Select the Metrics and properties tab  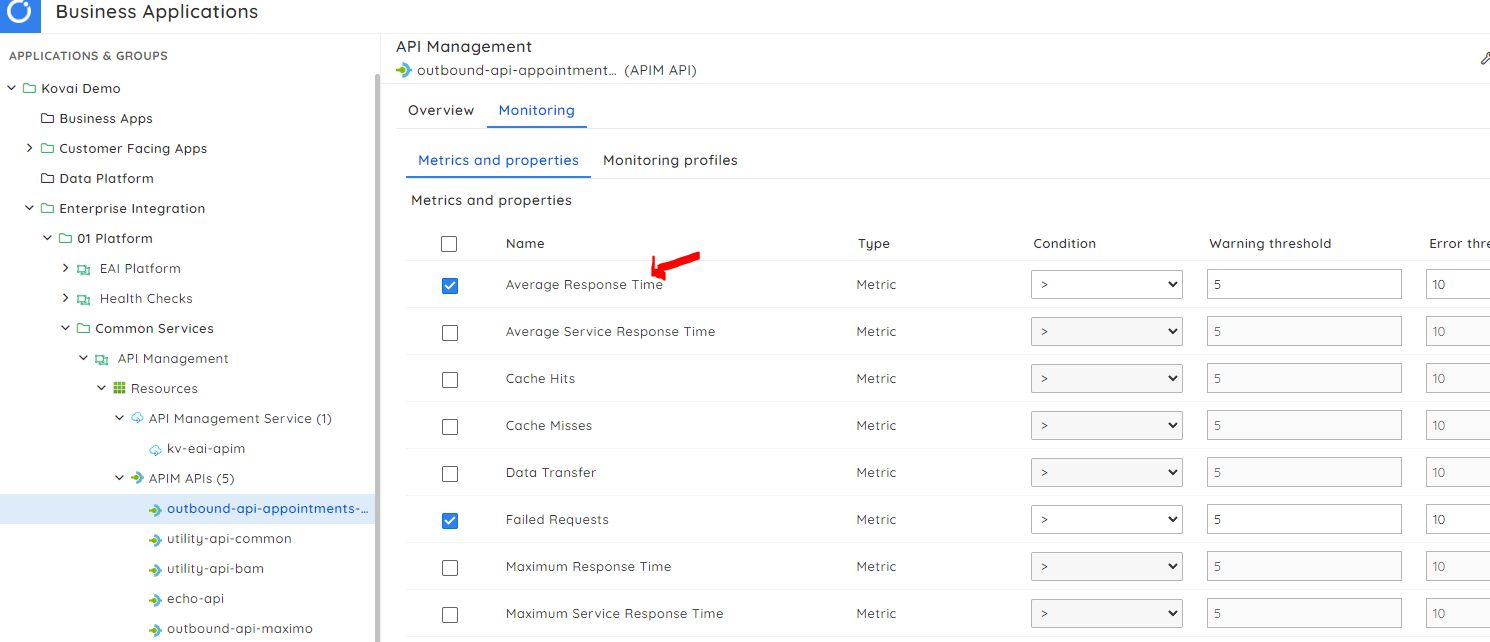[498, 160]
